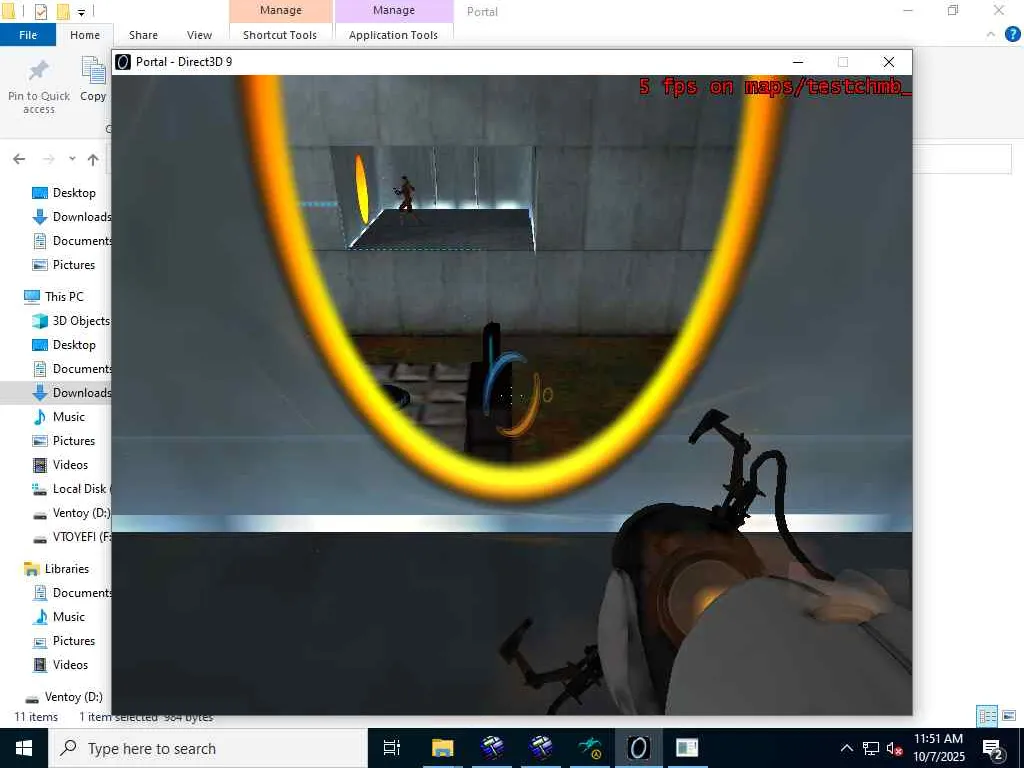Open Videos under Libraries
The width and height of the screenshot is (1024, 768).
point(70,665)
